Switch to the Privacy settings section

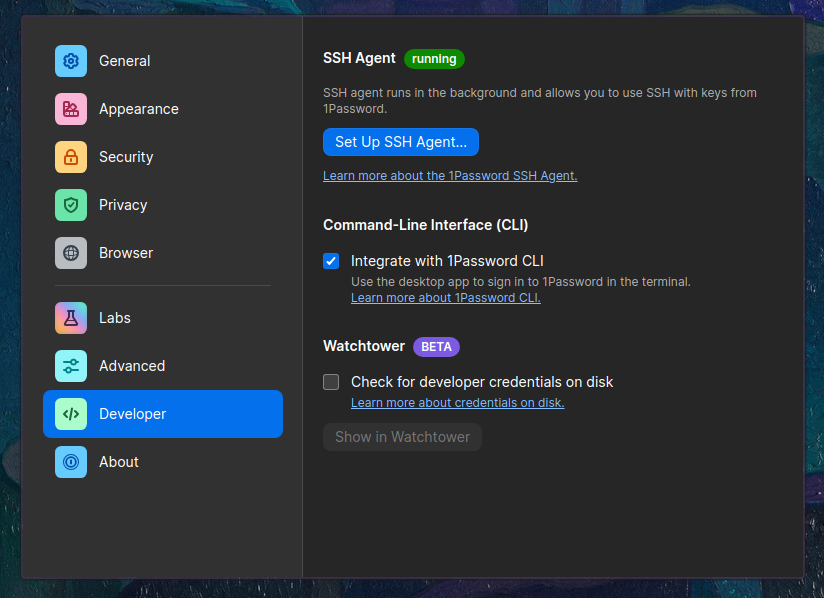click(123, 205)
